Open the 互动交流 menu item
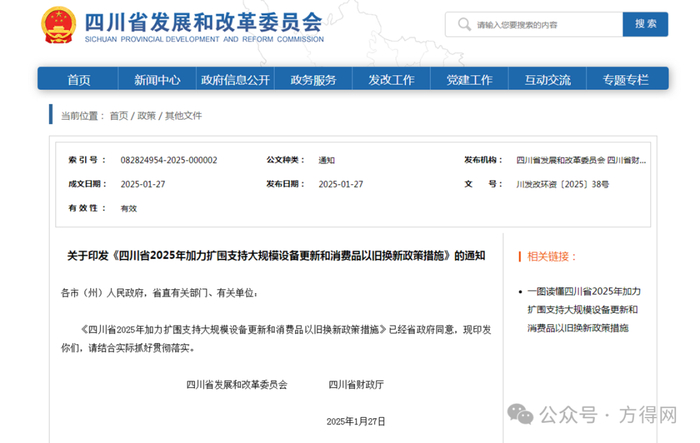The image size is (700, 443). [x=547, y=80]
